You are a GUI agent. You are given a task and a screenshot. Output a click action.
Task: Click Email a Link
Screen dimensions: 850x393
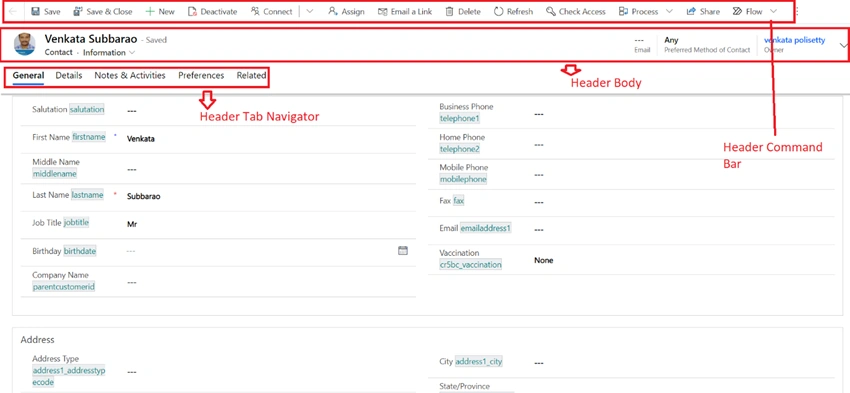click(x=405, y=11)
